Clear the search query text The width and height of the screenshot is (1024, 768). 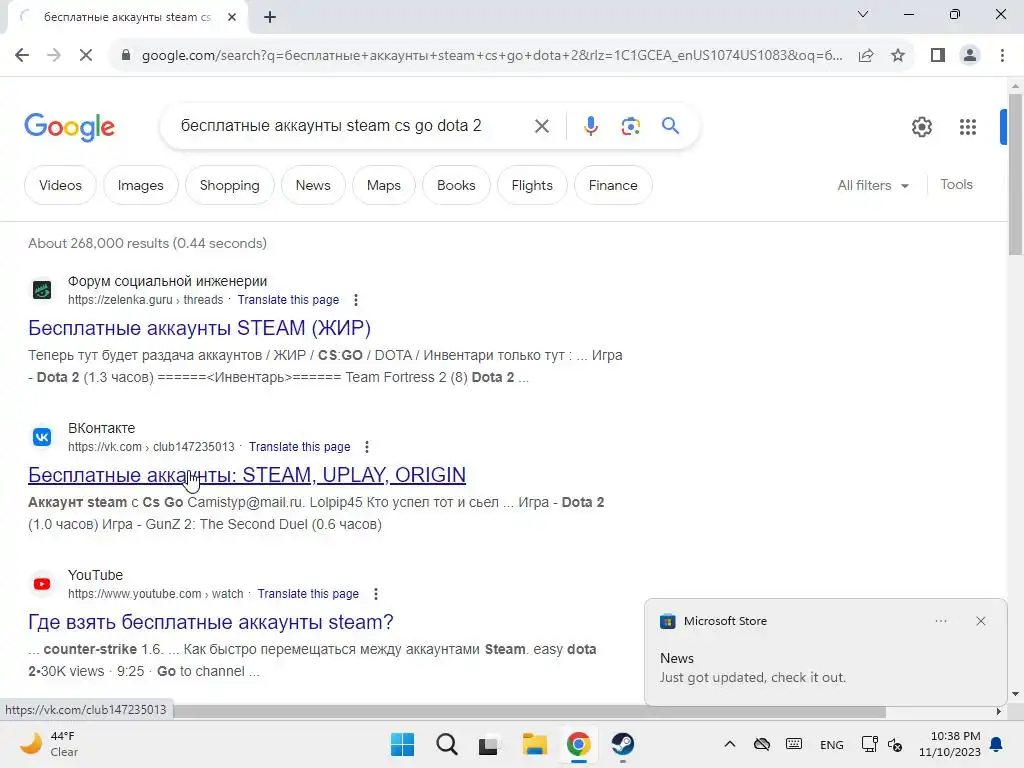541,126
